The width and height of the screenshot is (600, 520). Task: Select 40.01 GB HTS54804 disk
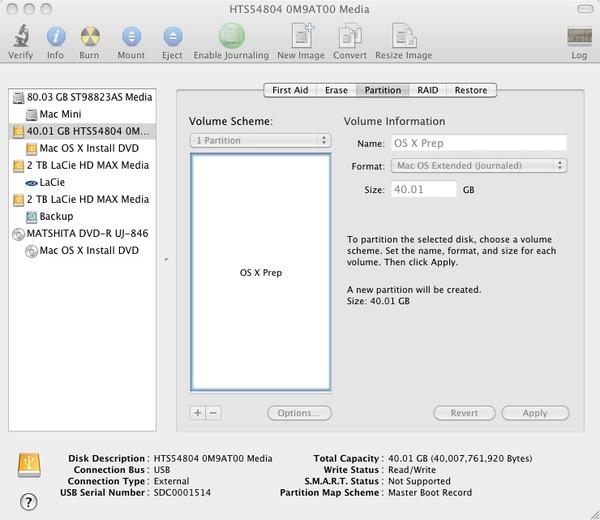82,131
